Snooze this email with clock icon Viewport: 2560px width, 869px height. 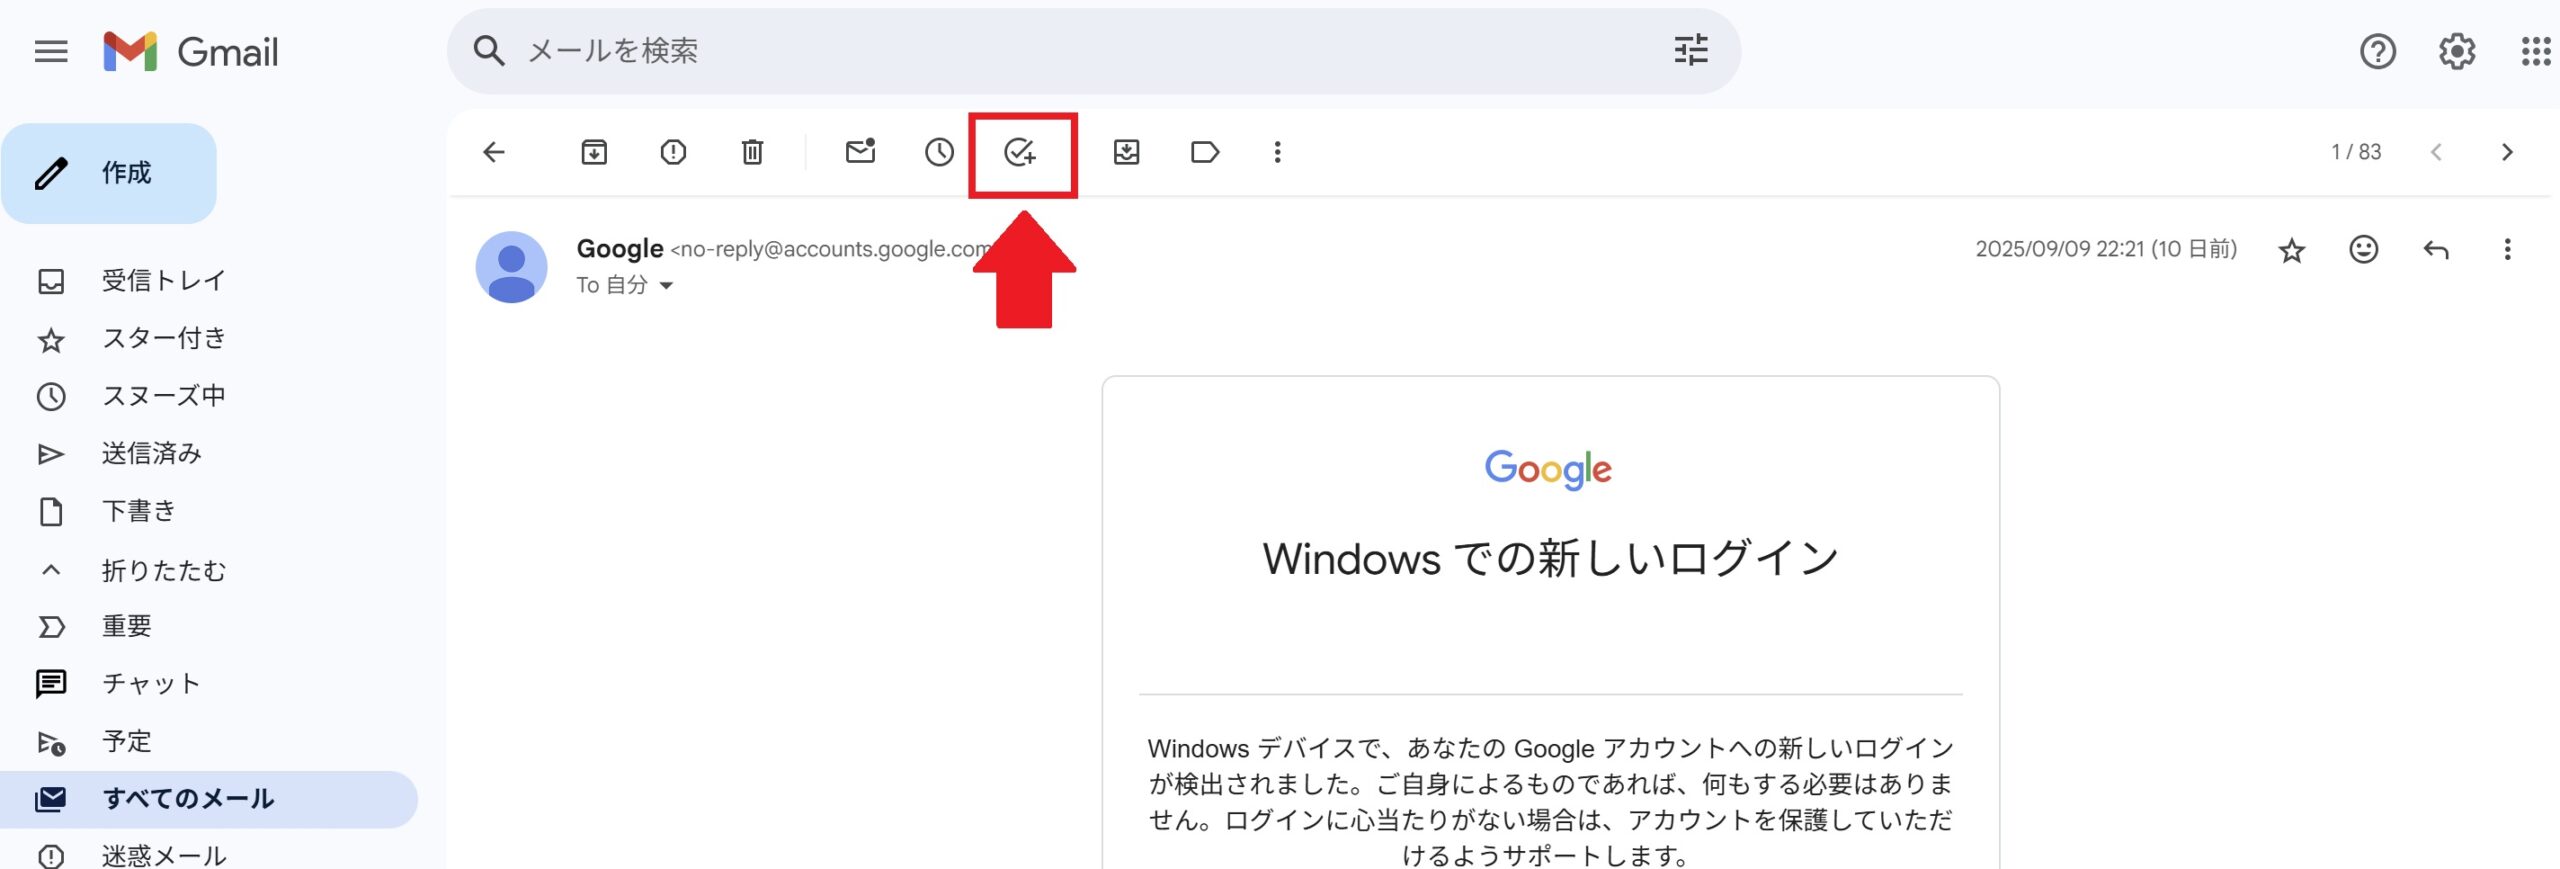939,152
